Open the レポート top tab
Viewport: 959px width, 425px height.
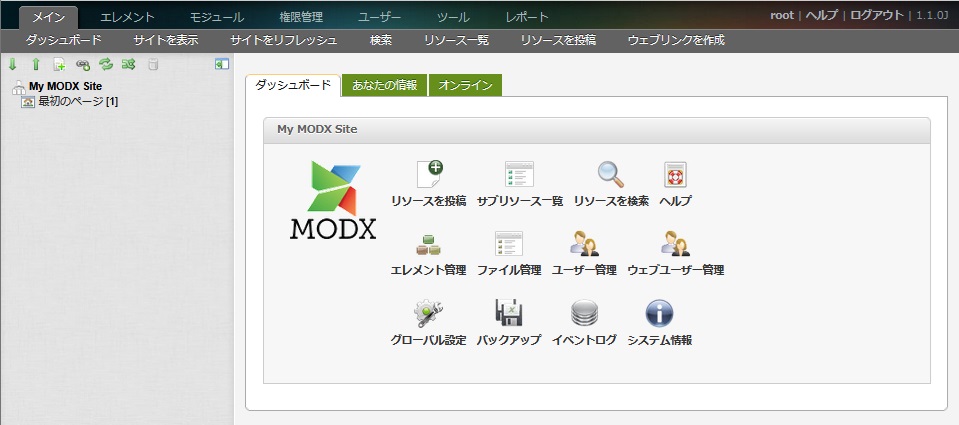(527, 17)
